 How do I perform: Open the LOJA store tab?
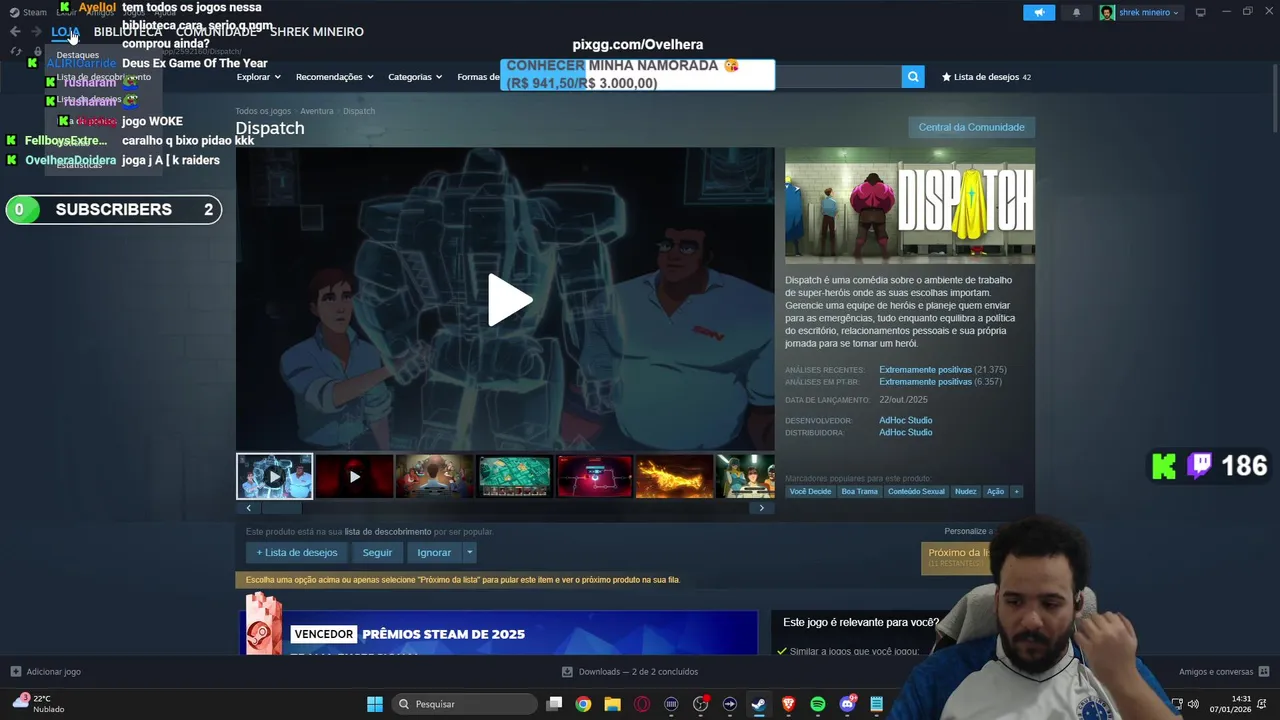pyautogui.click(x=65, y=32)
